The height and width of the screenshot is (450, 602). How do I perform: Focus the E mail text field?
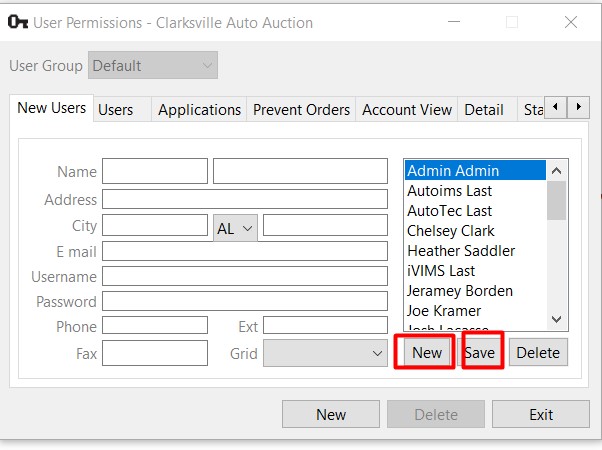point(244,251)
